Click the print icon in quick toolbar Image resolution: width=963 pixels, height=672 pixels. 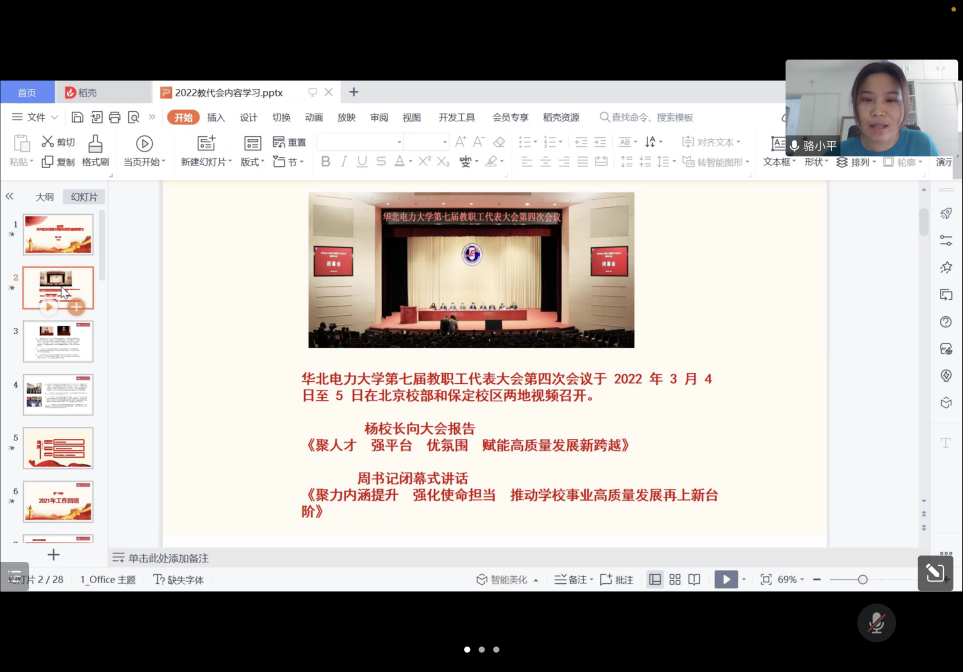click(114, 117)
